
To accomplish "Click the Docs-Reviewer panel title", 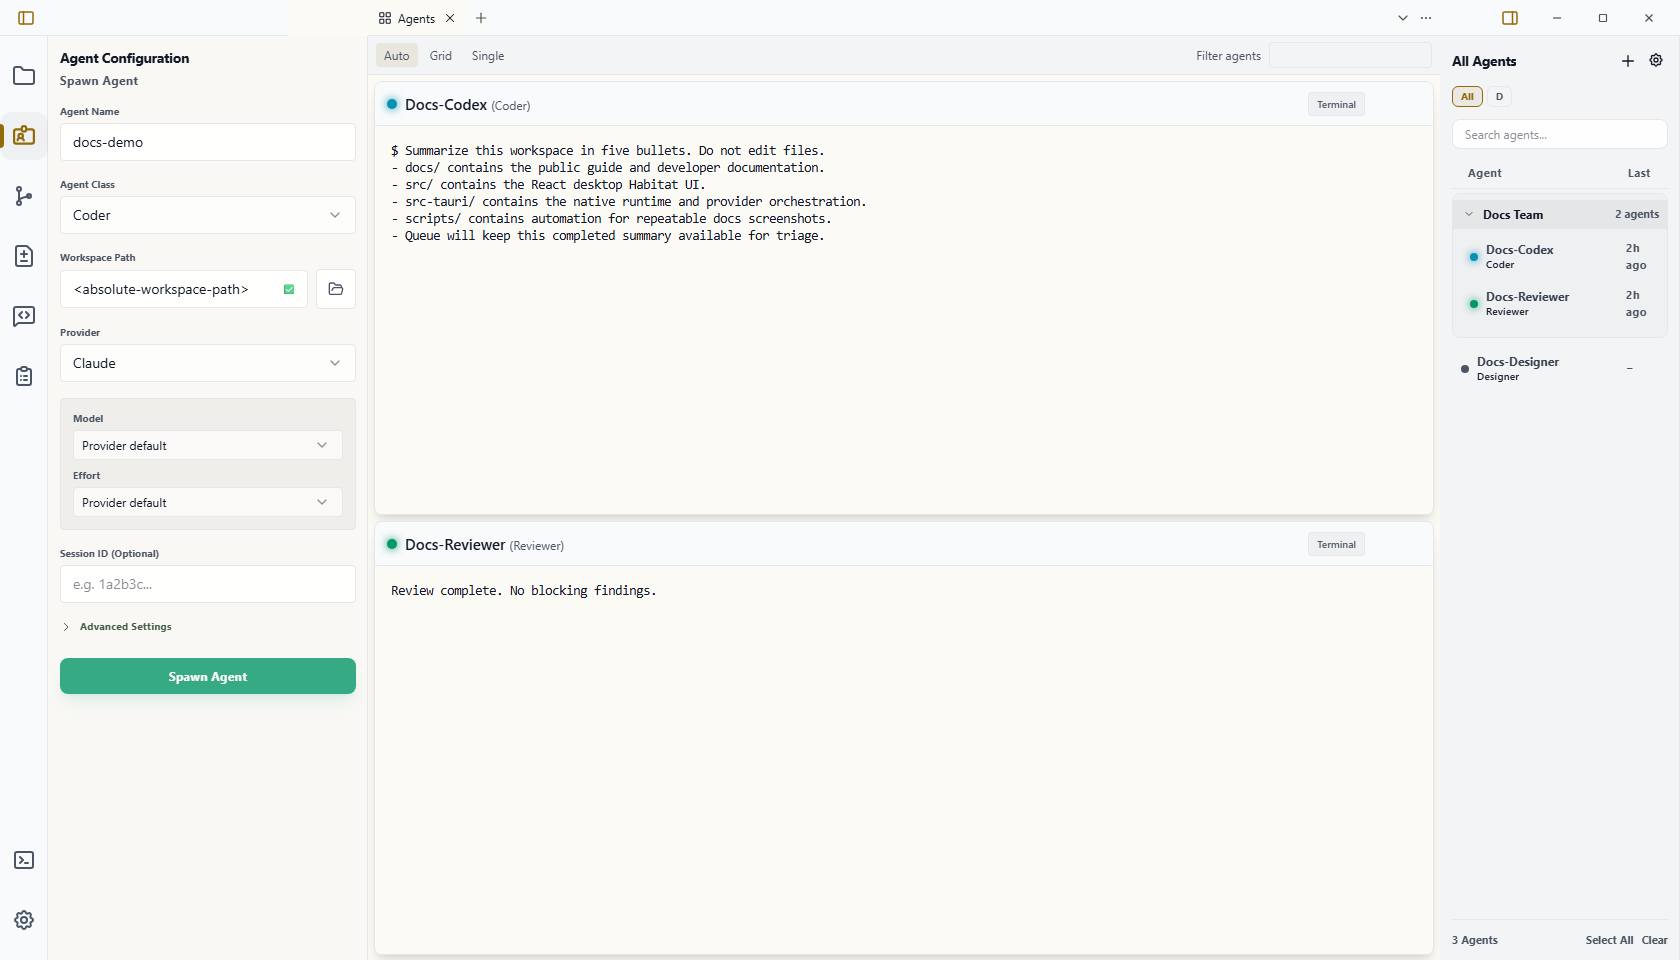I will 455,544.
